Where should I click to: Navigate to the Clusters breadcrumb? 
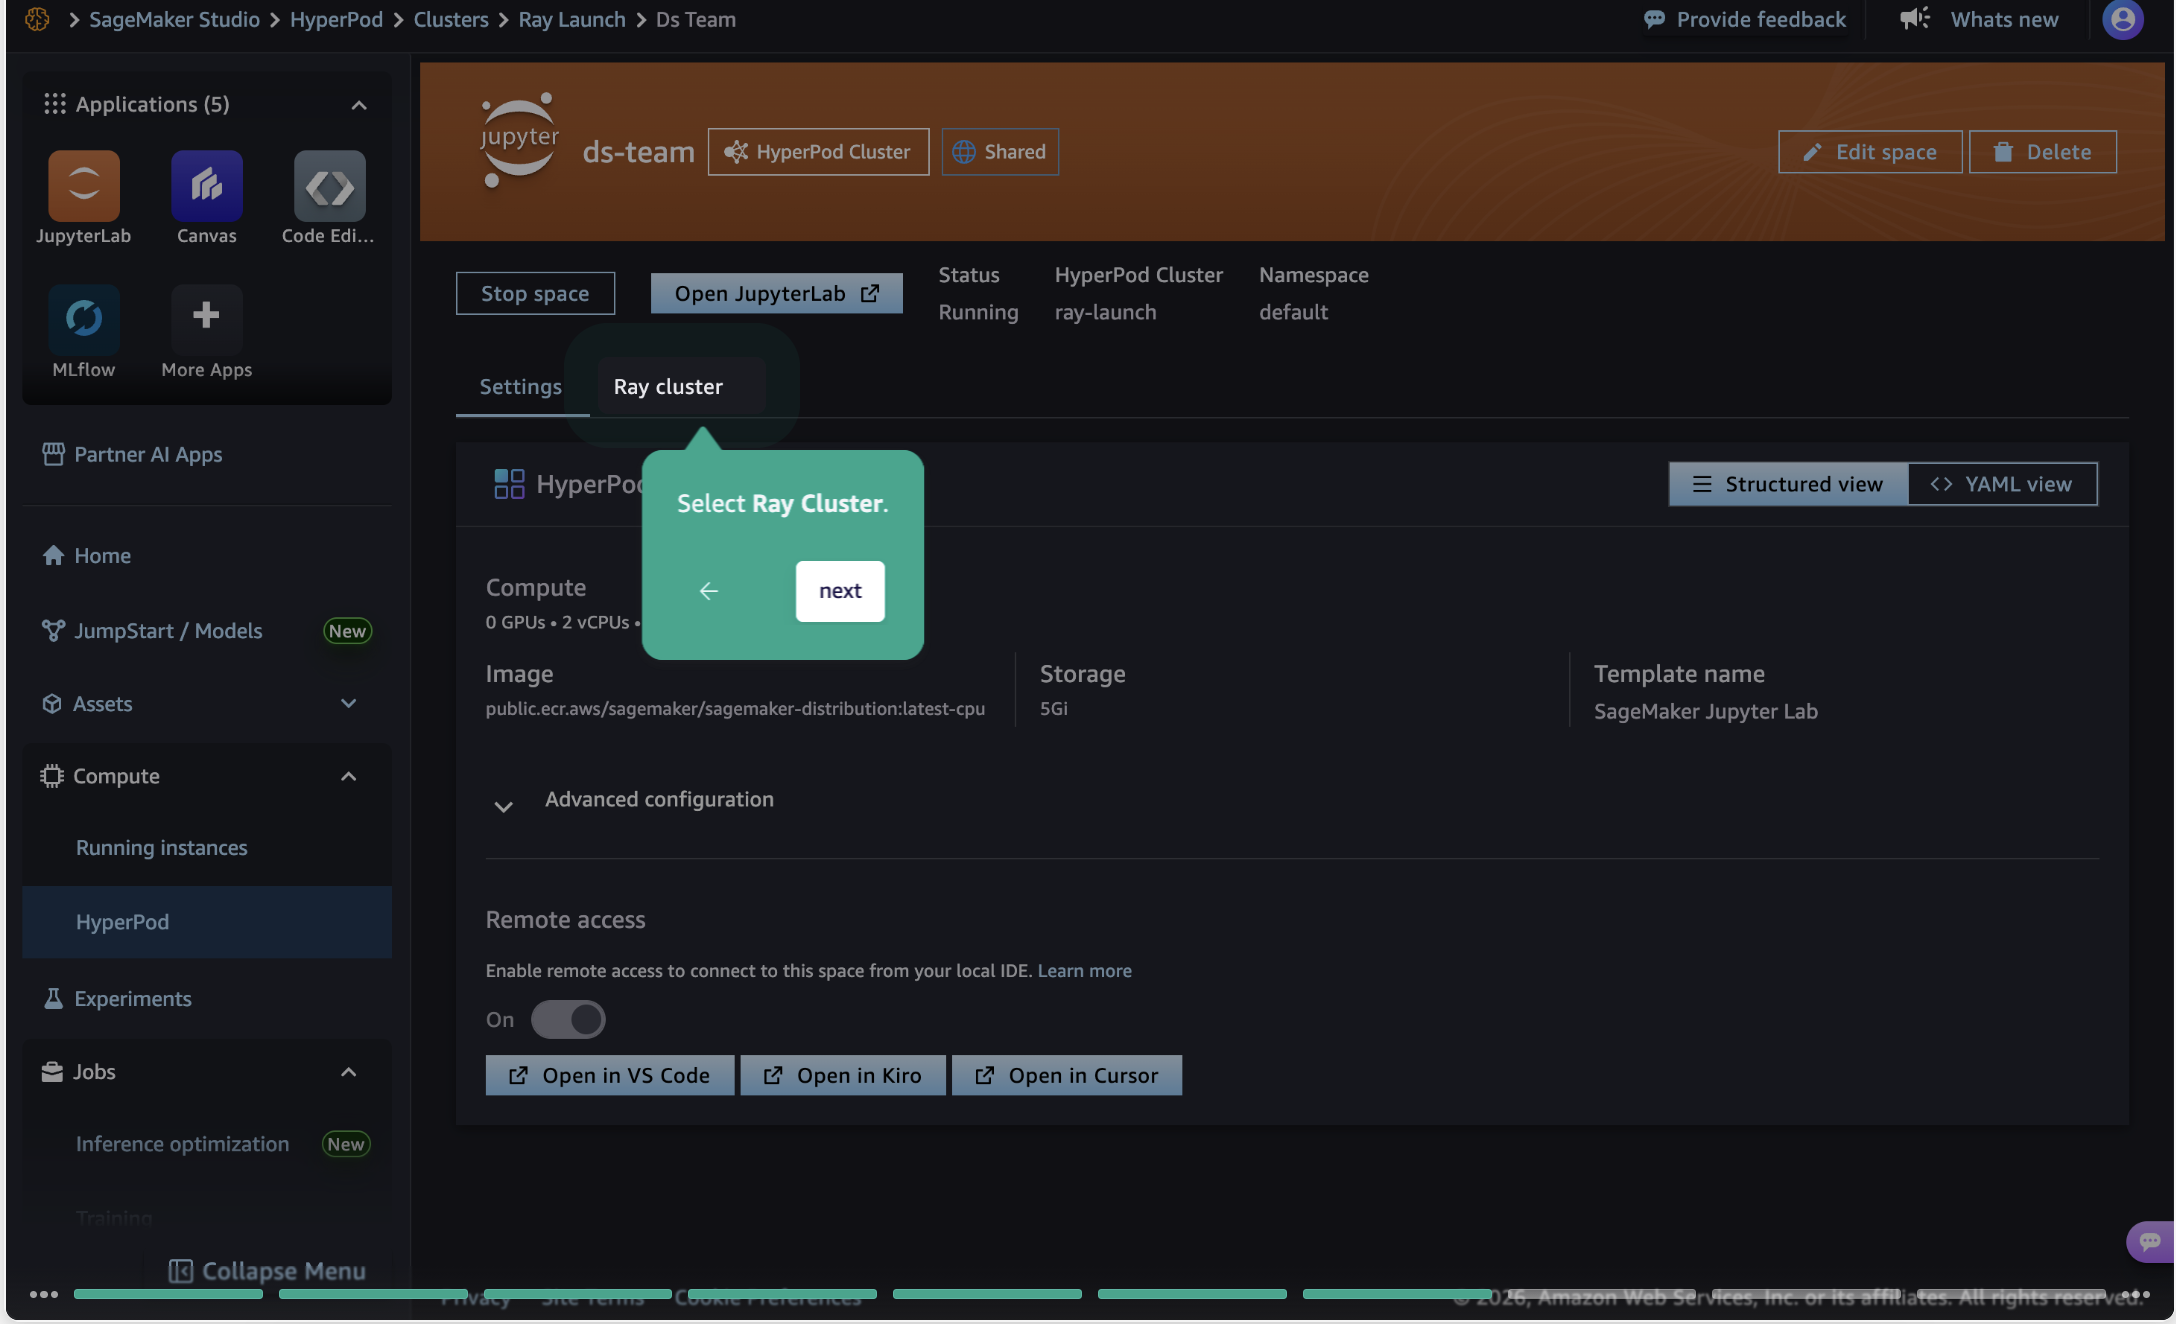pos(451,19)
